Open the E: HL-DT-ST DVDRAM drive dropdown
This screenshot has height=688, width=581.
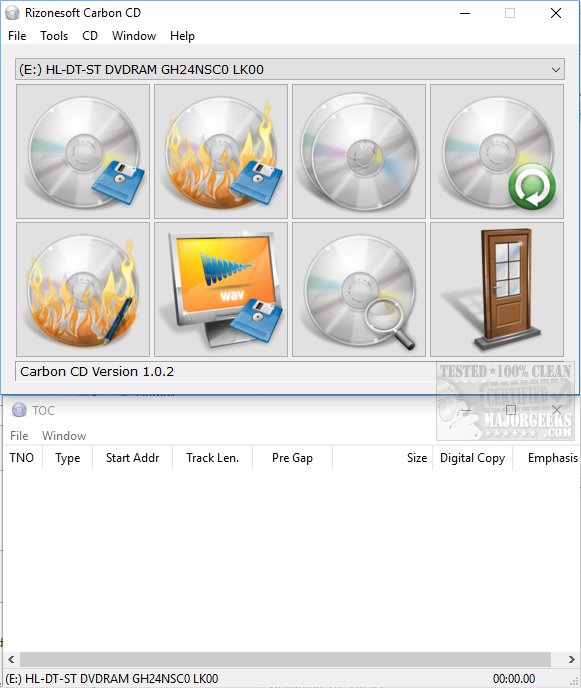pyautogui.click(x=290, y=69)
